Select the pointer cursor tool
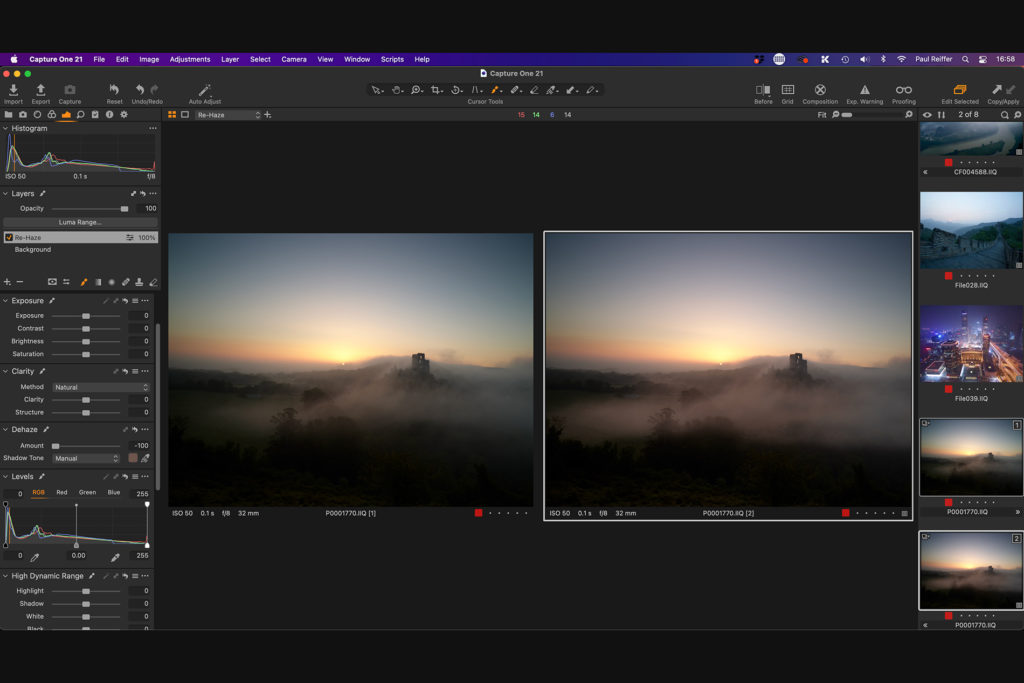Image resolution: width=1024 pixels, height=683 pixels. click(x=376, y=90)
